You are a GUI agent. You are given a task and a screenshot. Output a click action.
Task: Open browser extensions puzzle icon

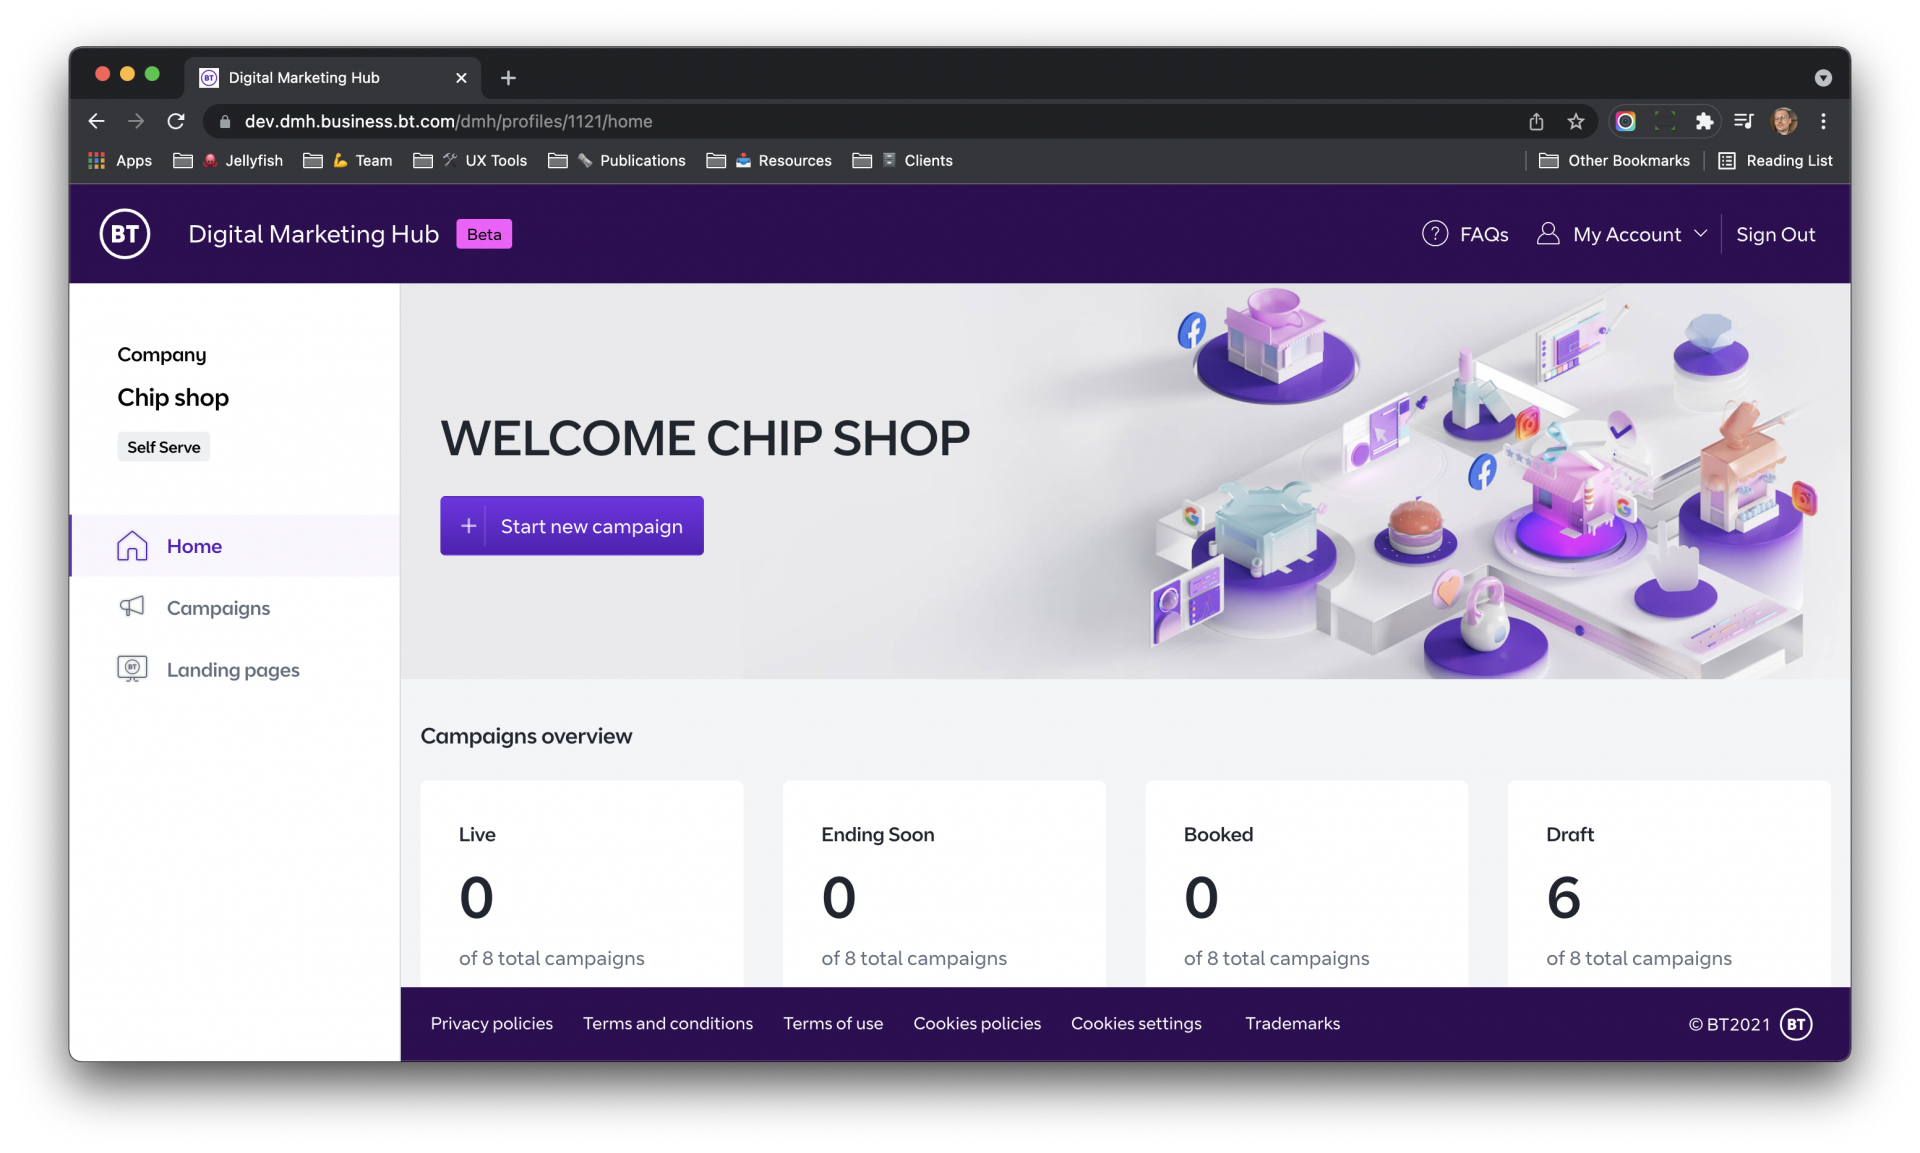click(1704, 121)
